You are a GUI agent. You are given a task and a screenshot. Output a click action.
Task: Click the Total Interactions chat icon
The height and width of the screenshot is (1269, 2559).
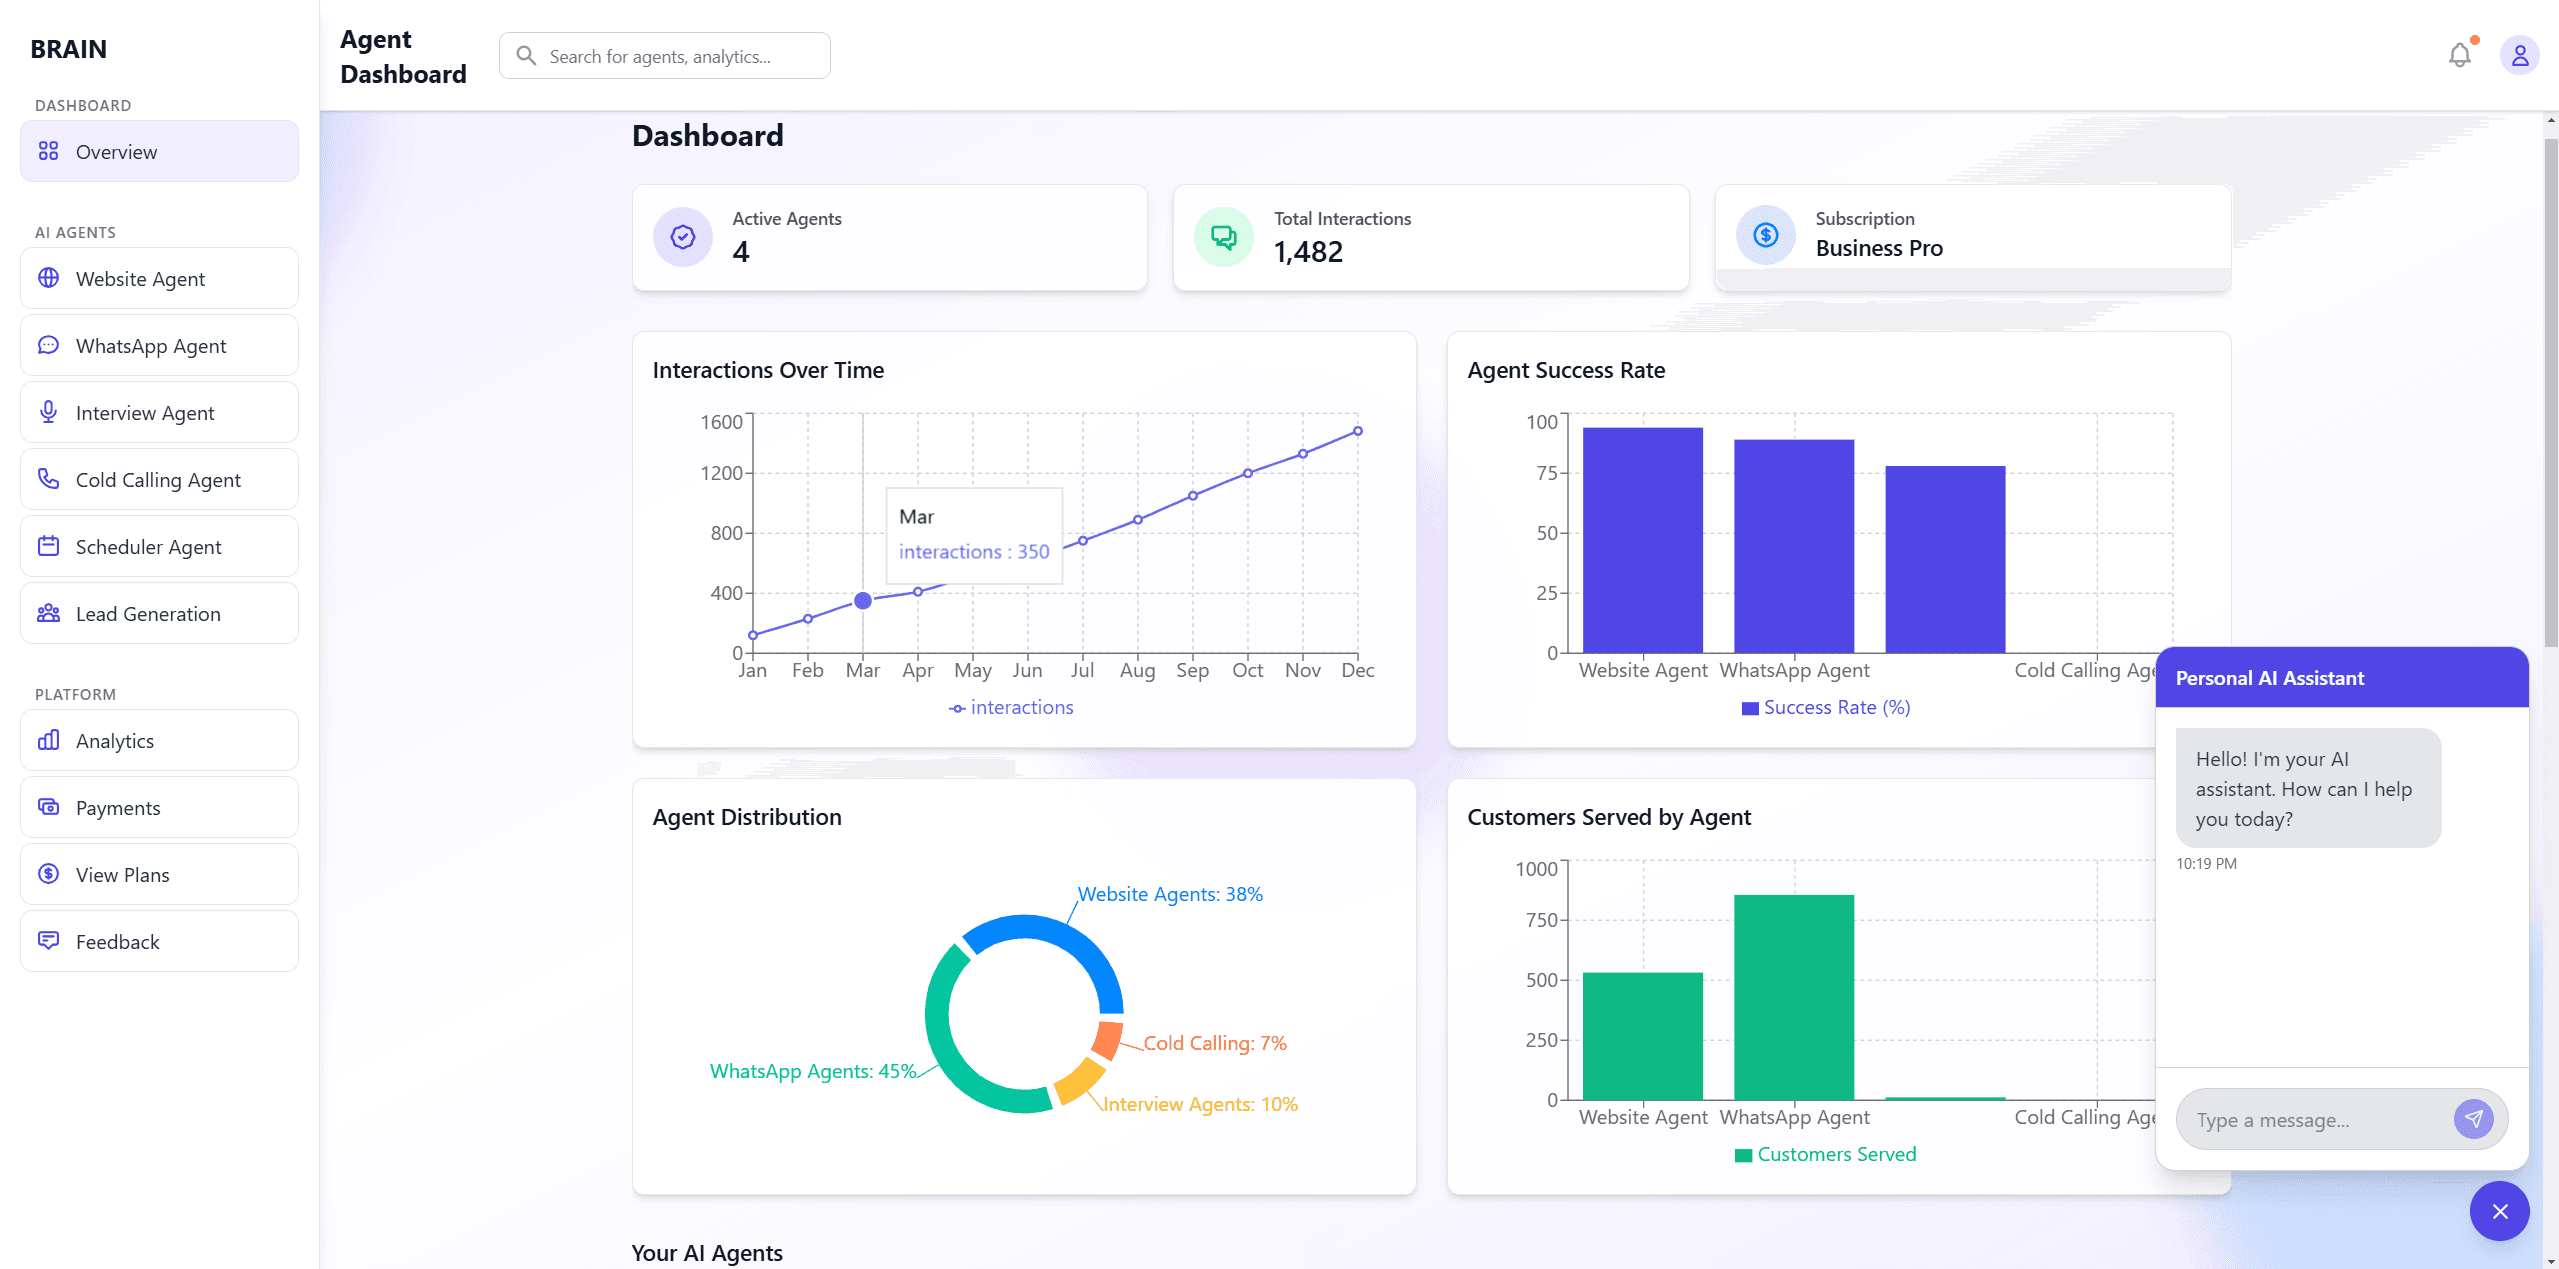pyautogui.click(x=1224, y=237)
